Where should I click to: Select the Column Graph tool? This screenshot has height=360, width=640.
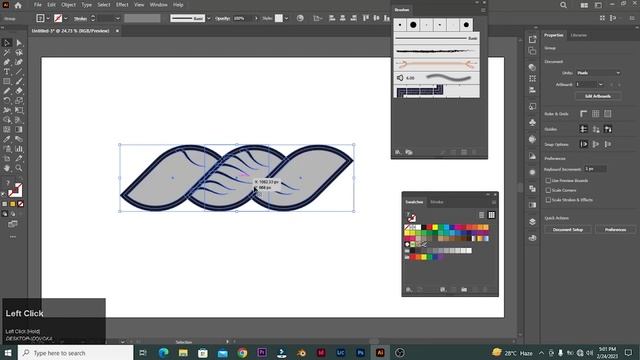[x=19, y=149]
